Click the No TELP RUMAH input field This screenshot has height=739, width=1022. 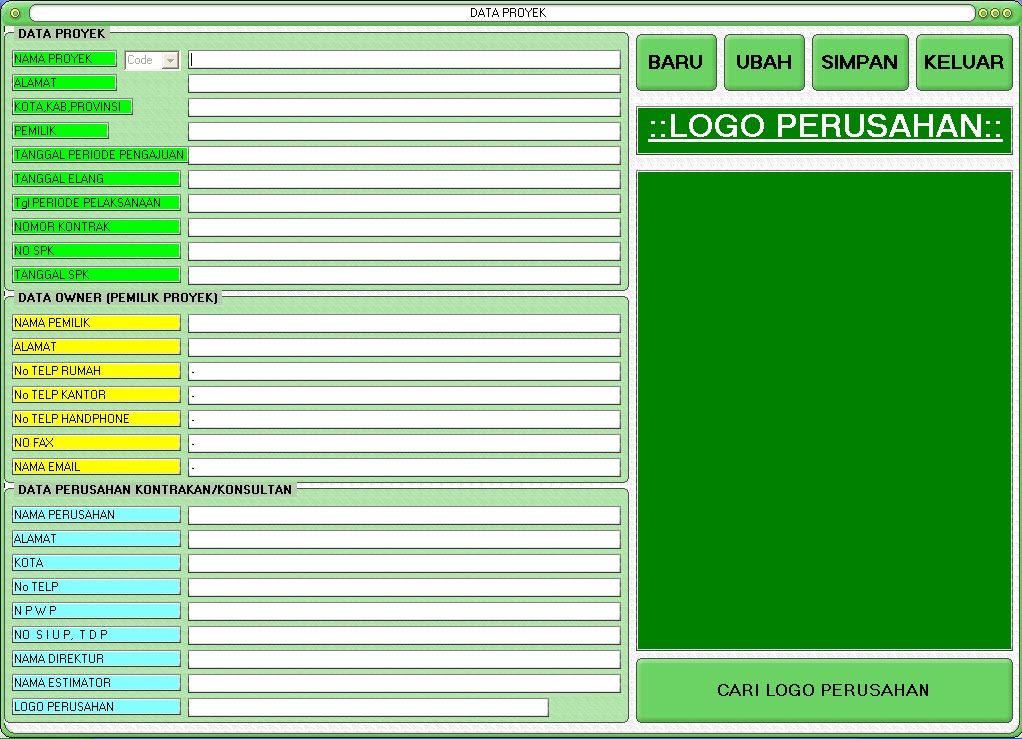pos(404,371)
